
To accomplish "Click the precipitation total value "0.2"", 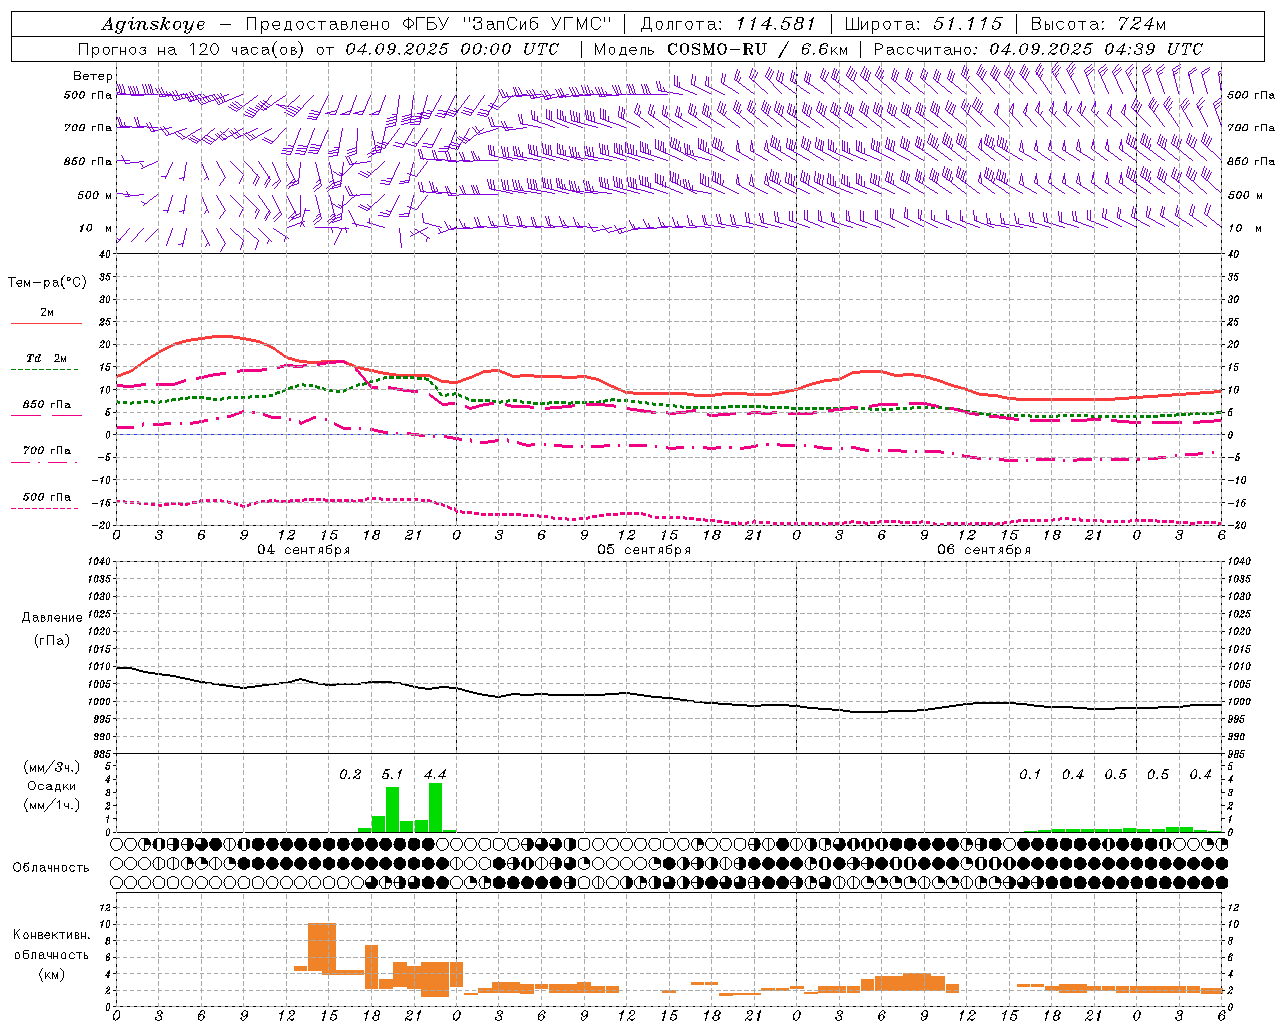I will (350, 774).
